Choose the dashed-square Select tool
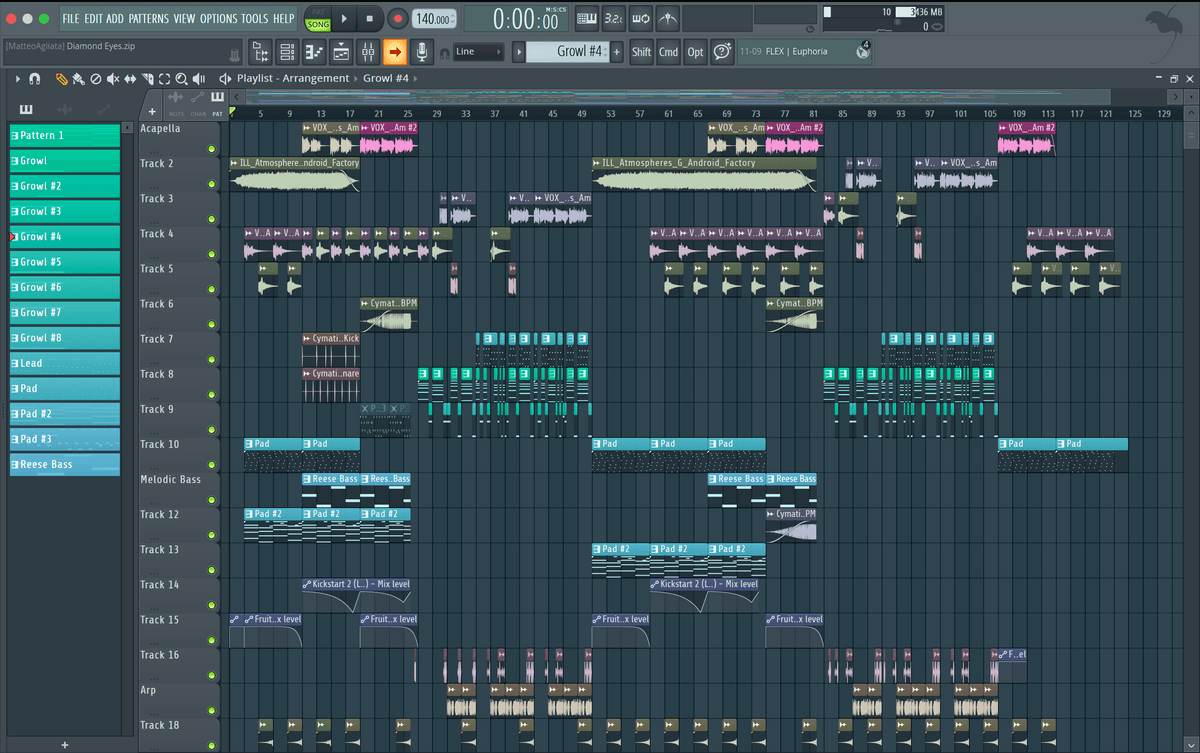 tap(164, 78)
